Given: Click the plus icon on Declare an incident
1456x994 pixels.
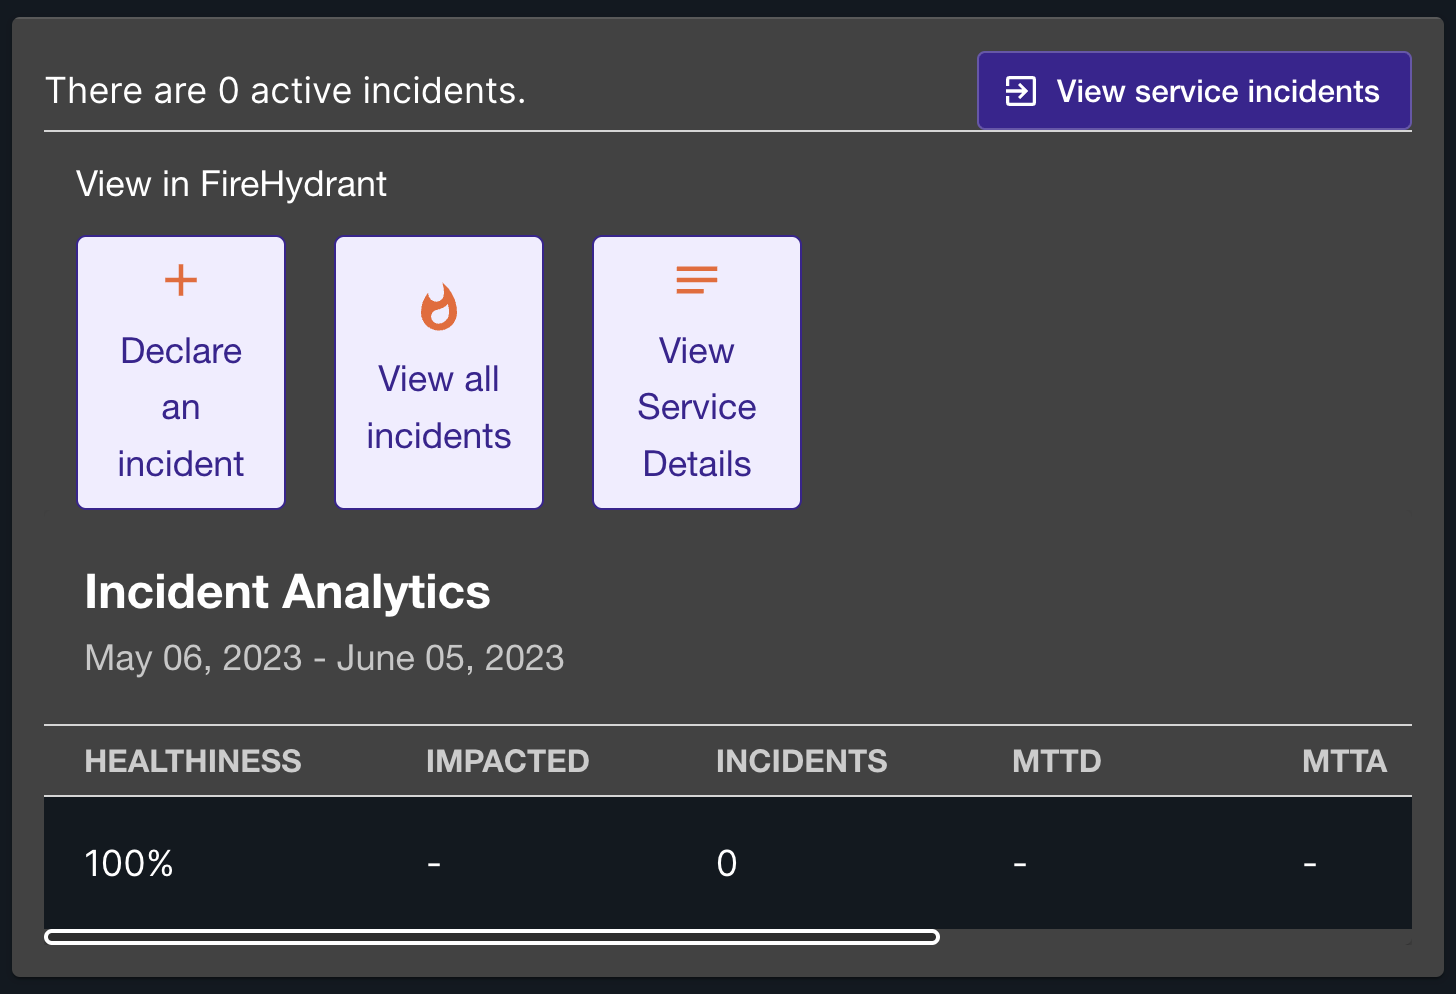Looking at the screenshot, I should [x=181, y=280].
